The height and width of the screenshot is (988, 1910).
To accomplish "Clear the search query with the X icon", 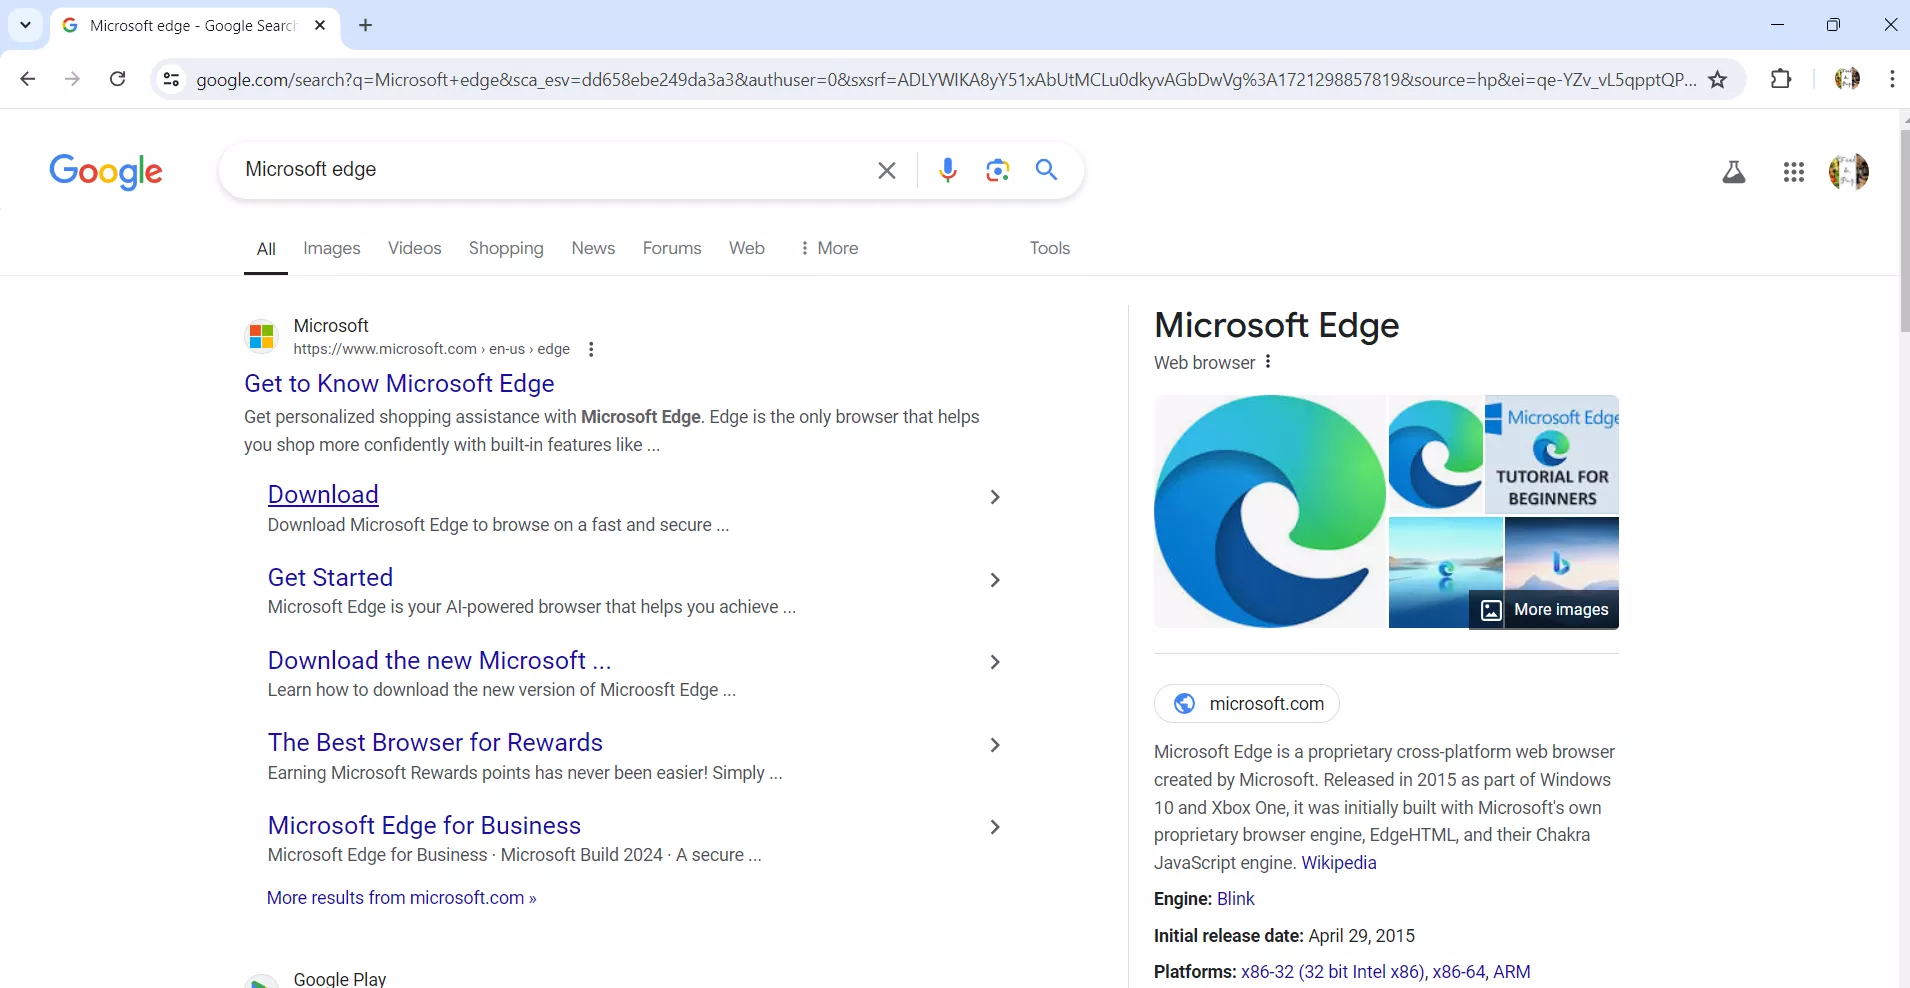I will tap(887, 170).
